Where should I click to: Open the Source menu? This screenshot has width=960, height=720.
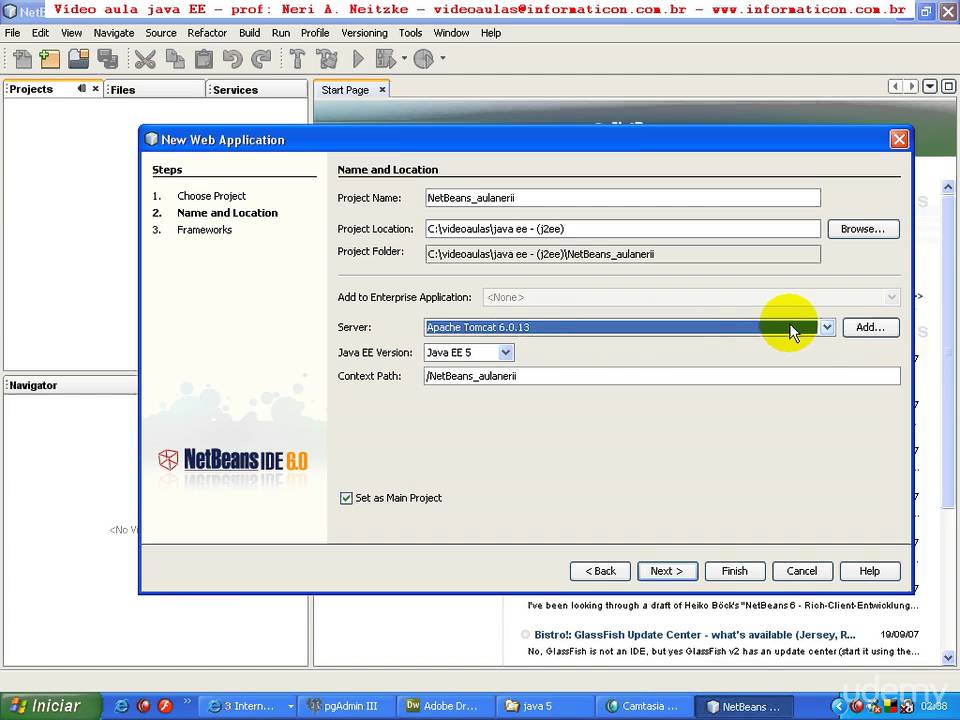coord(161,33)
